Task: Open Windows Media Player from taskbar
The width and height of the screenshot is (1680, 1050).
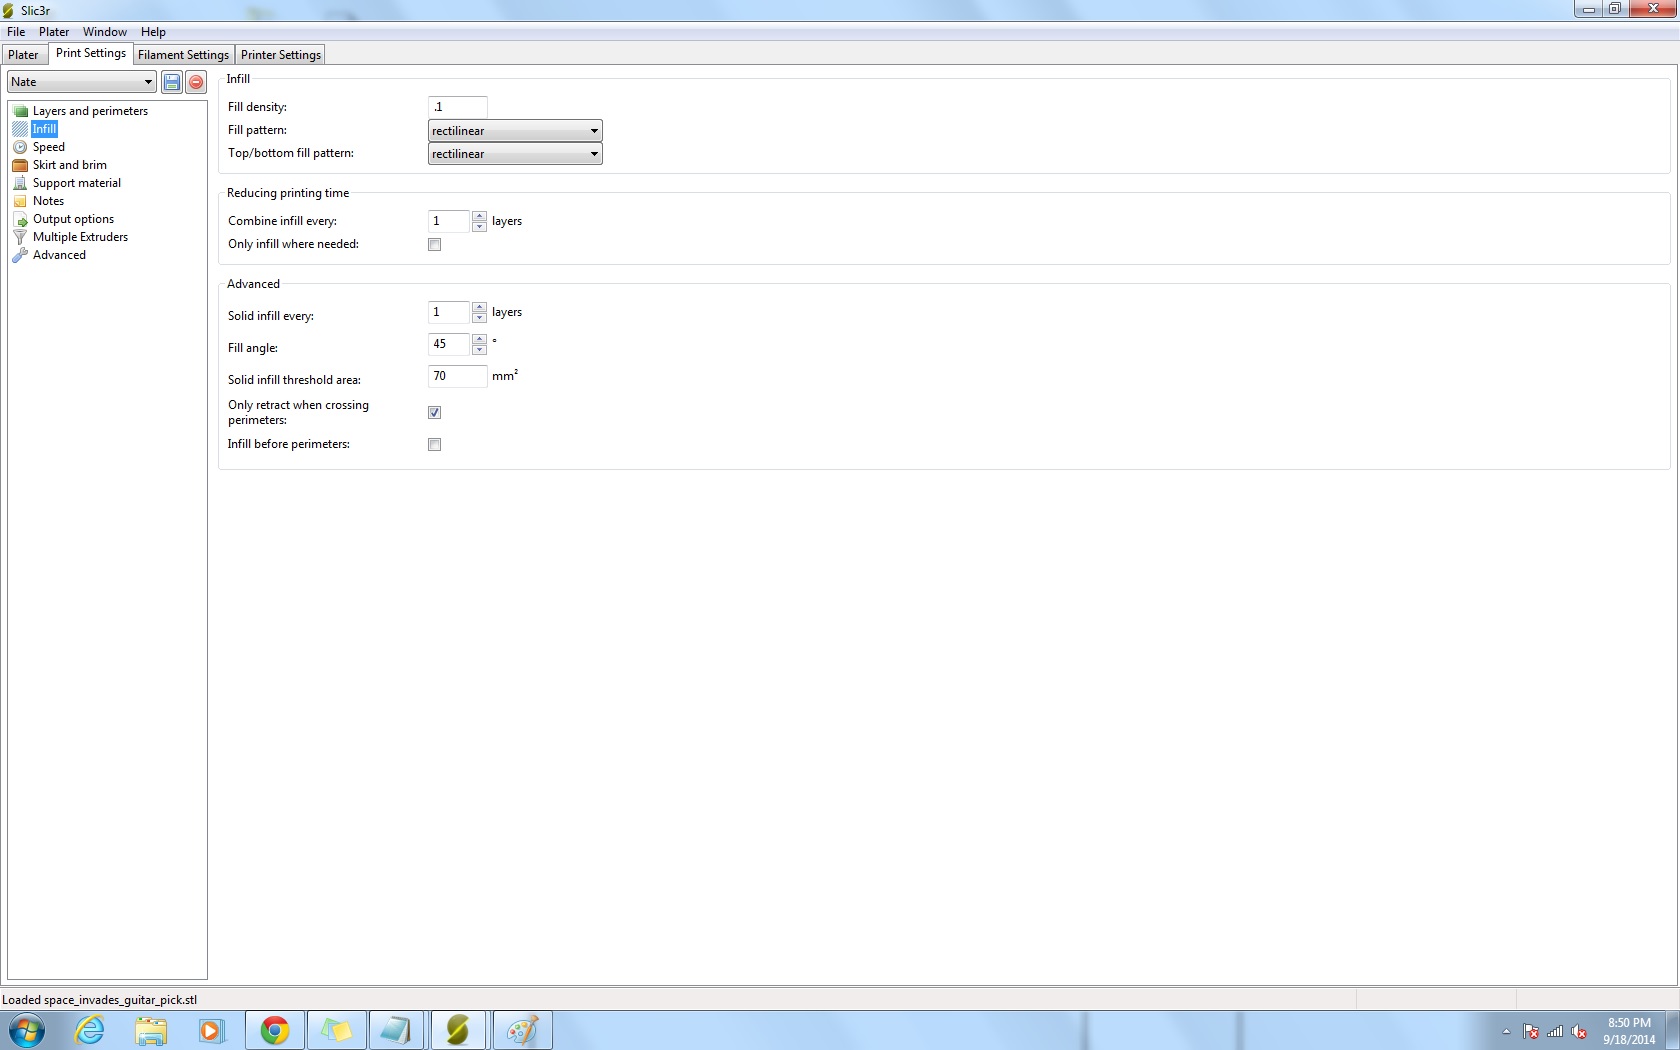Action: click(x=212, y=1030)
